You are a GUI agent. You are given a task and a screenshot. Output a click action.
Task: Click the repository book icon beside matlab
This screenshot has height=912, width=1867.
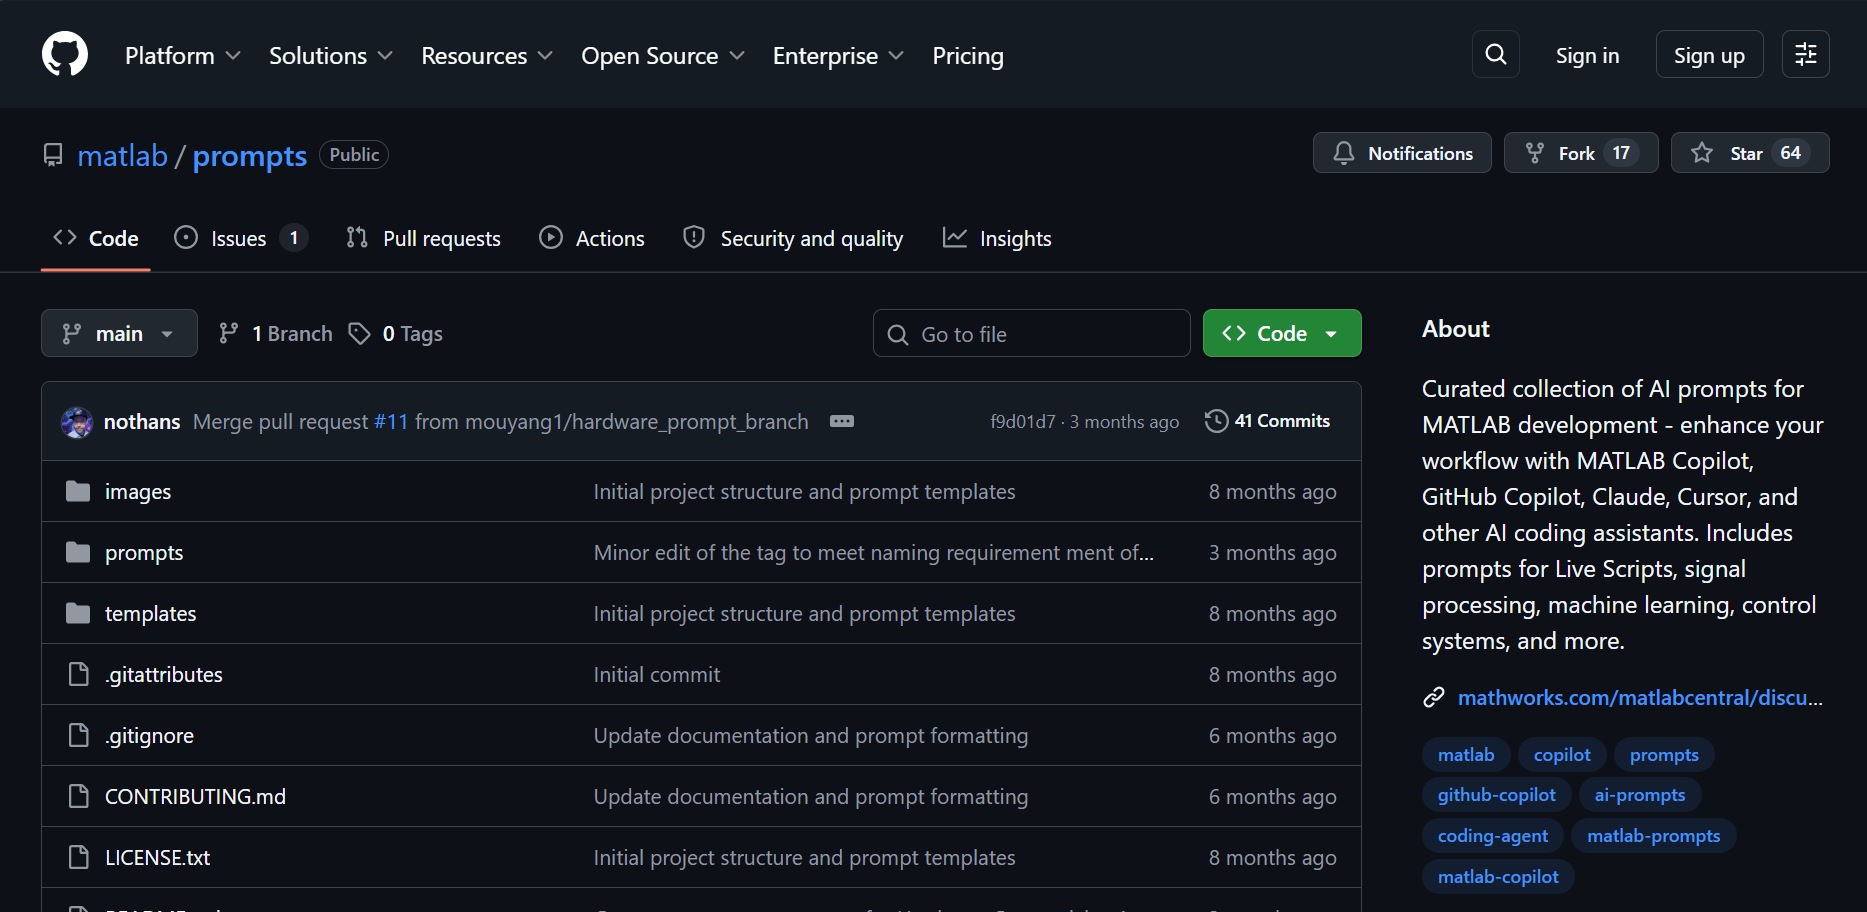pyautogui.click(x=53, y=155)
